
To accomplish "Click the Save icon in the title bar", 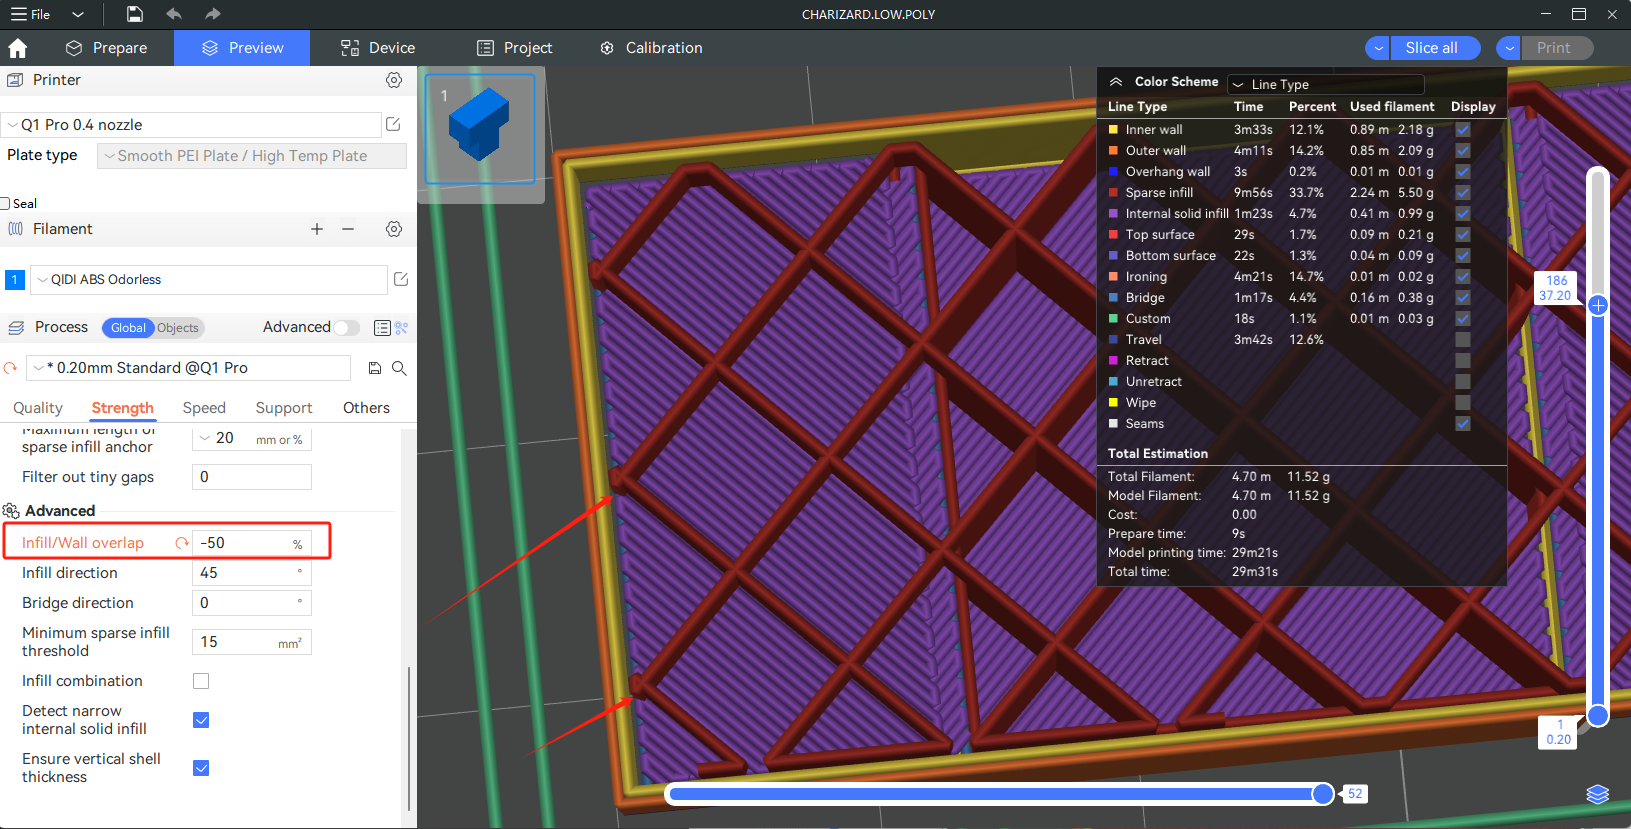I will pos(135,14).
